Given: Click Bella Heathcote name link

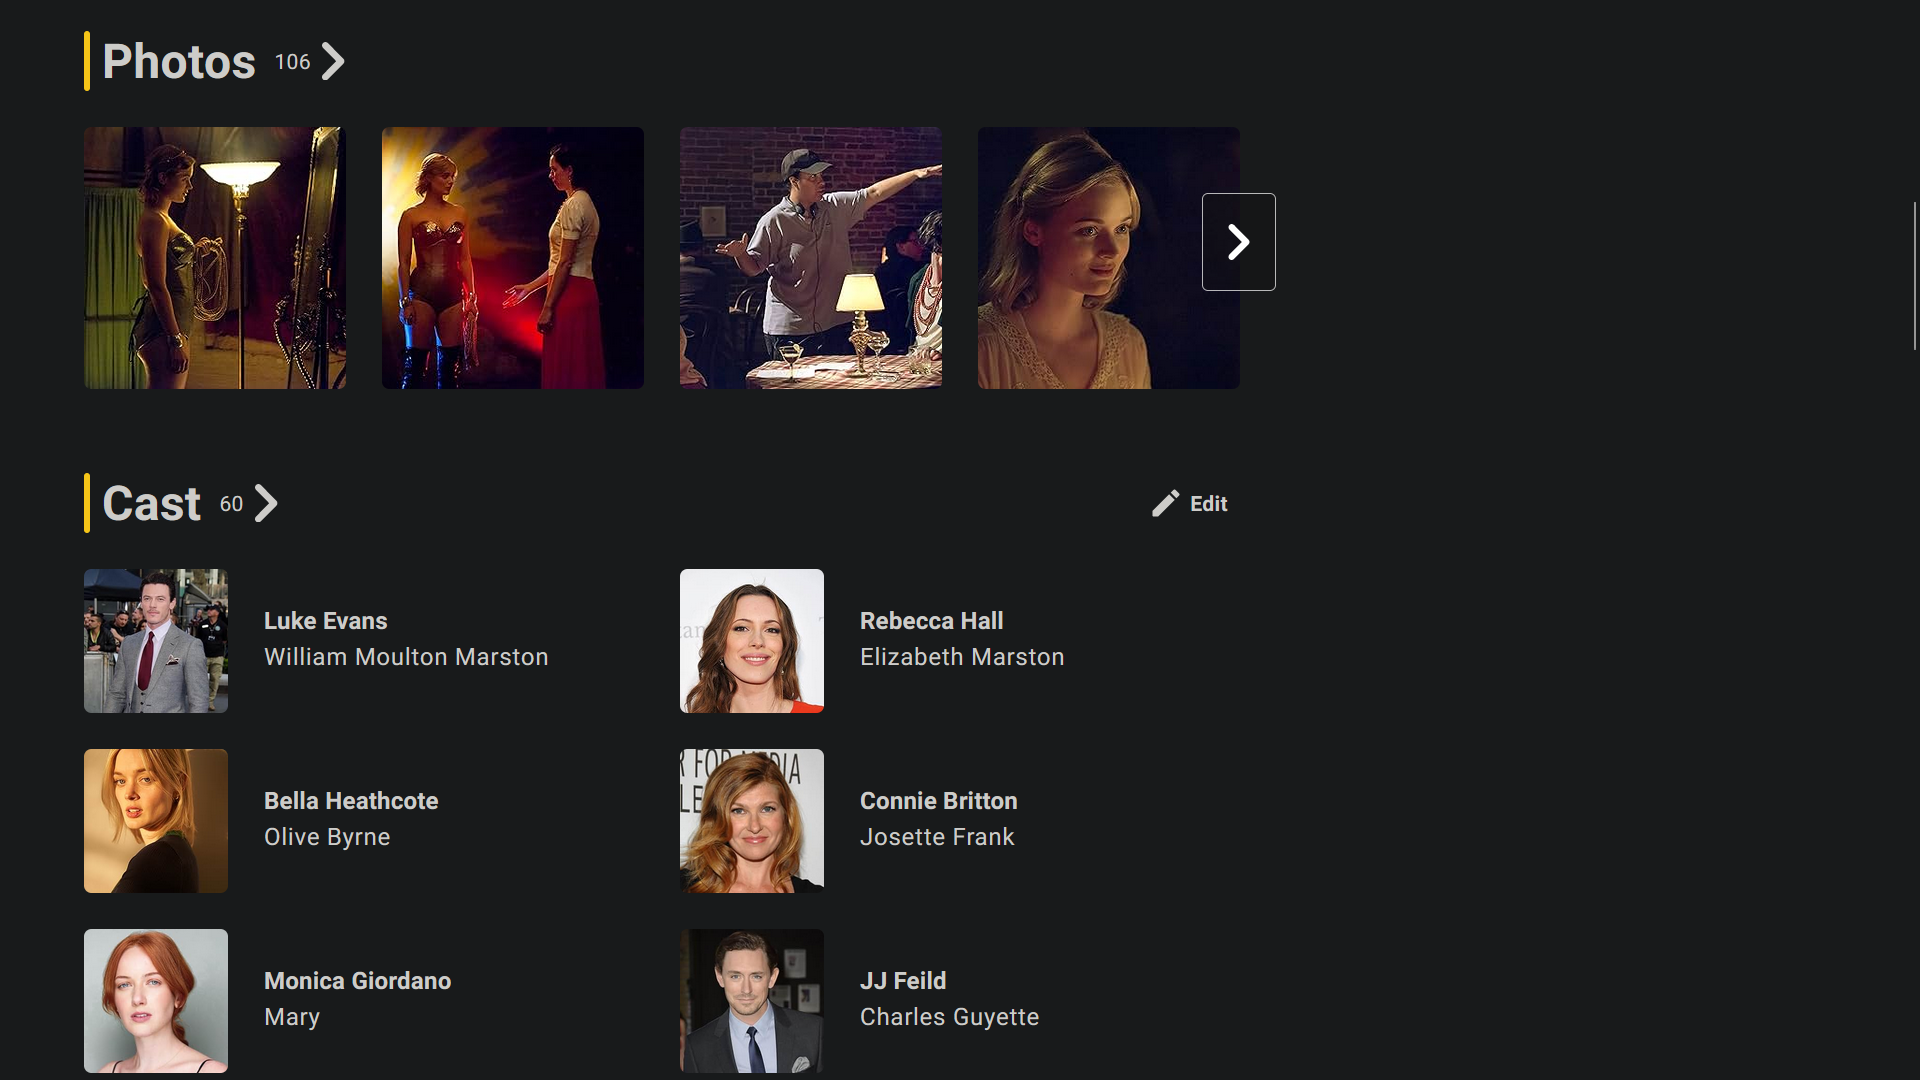Looking at the screenshot, I should (351, 801).
